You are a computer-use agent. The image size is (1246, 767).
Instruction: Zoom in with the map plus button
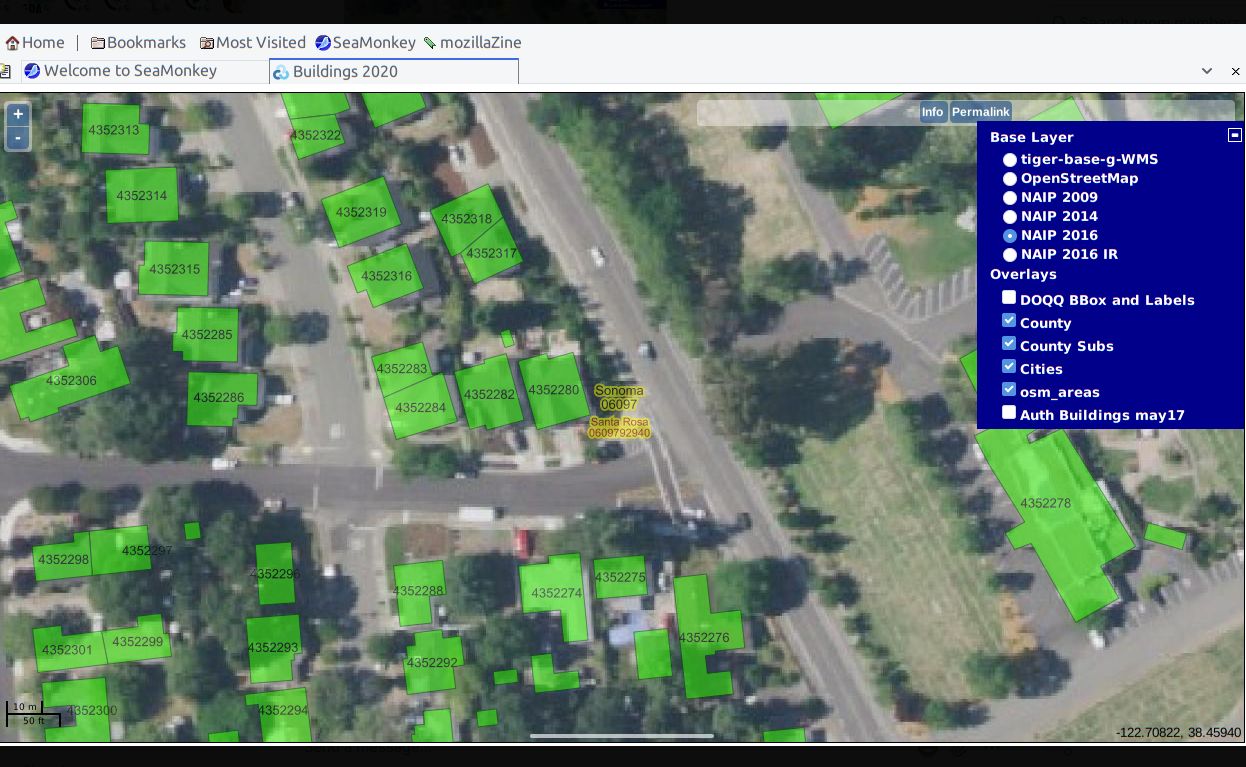point(17,114)
